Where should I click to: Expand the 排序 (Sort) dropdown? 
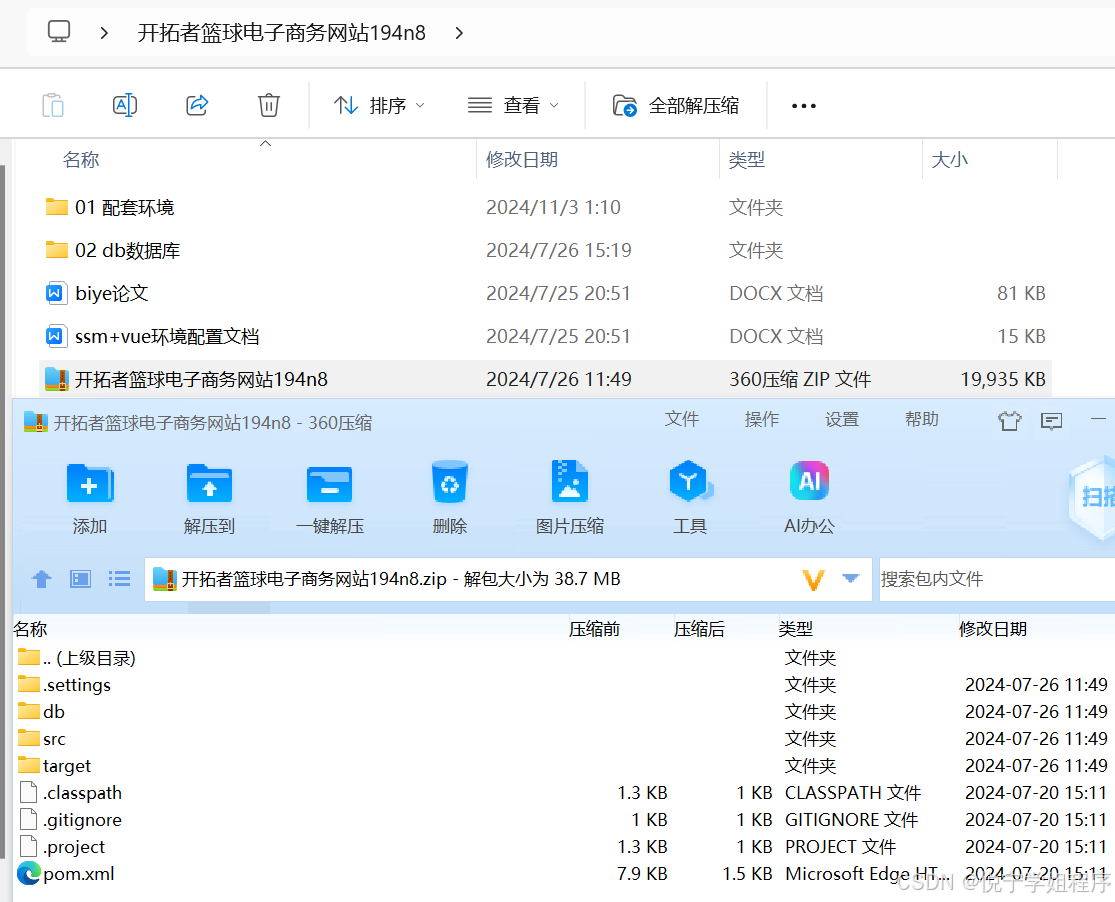tap(379, 105)
